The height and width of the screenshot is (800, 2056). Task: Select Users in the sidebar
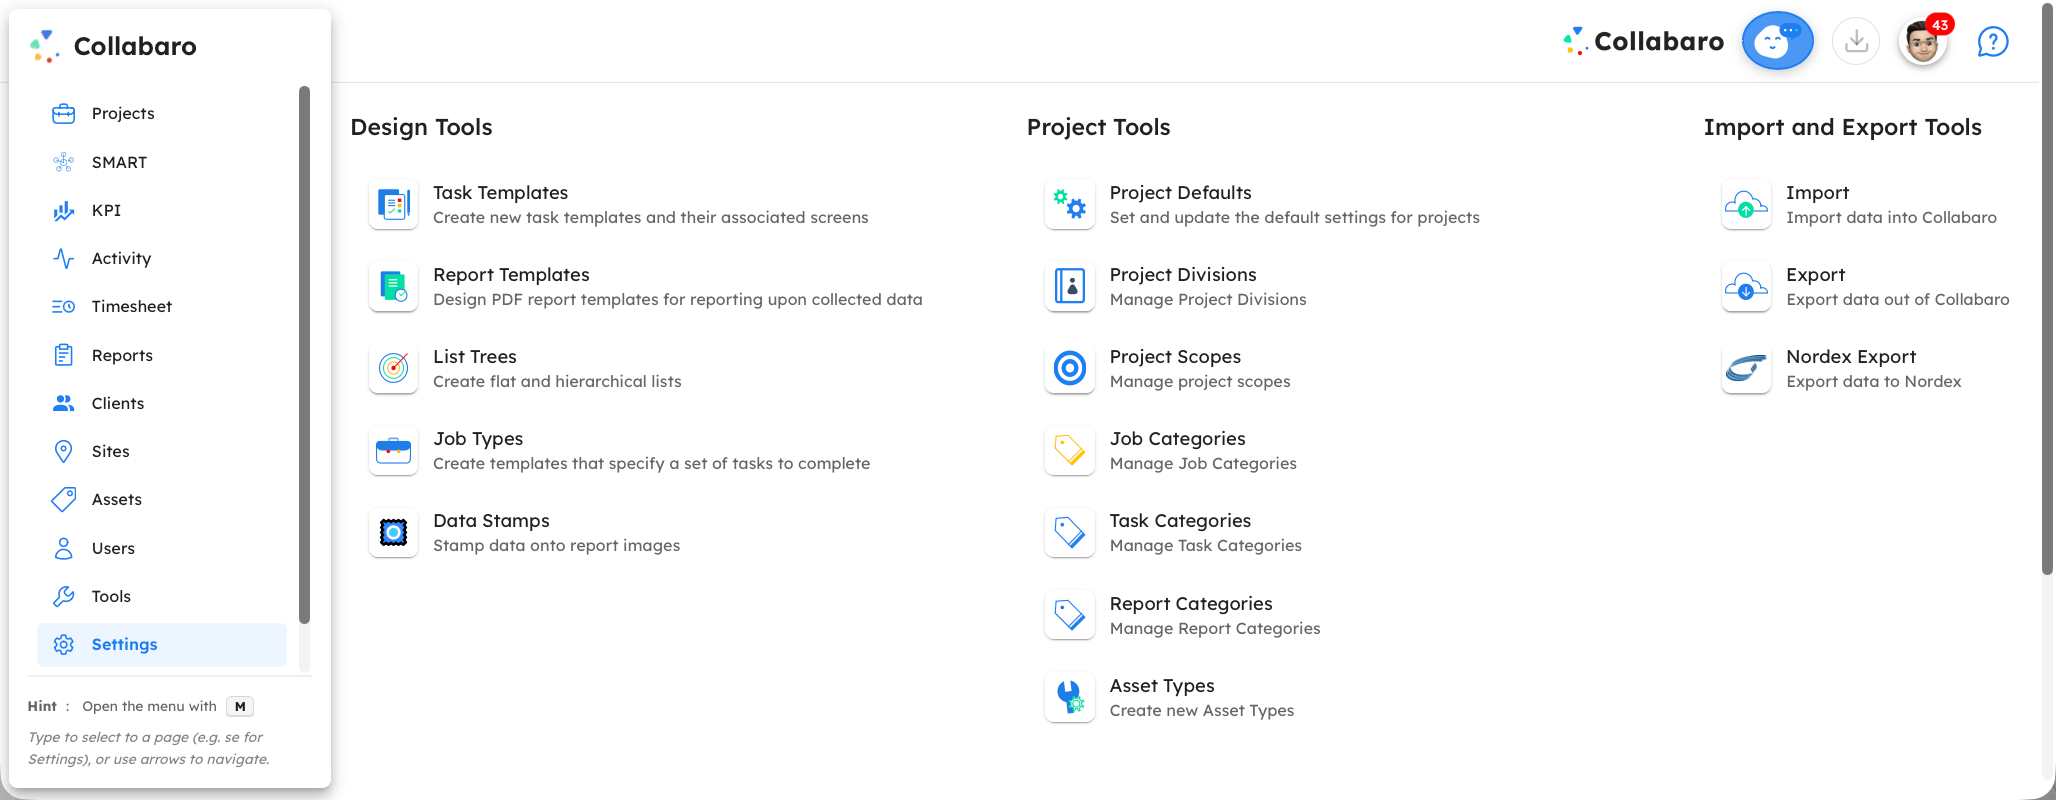click(161, 548)
